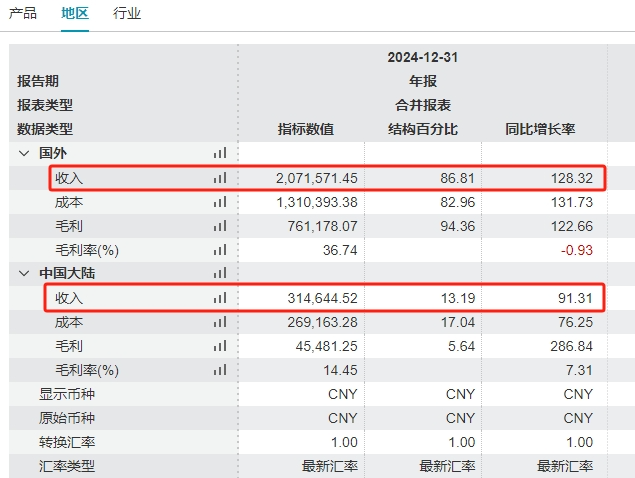Open chart icon for 国外 毛利 row
The width and height of the screenshot is (635, 478).
[220, 226]
